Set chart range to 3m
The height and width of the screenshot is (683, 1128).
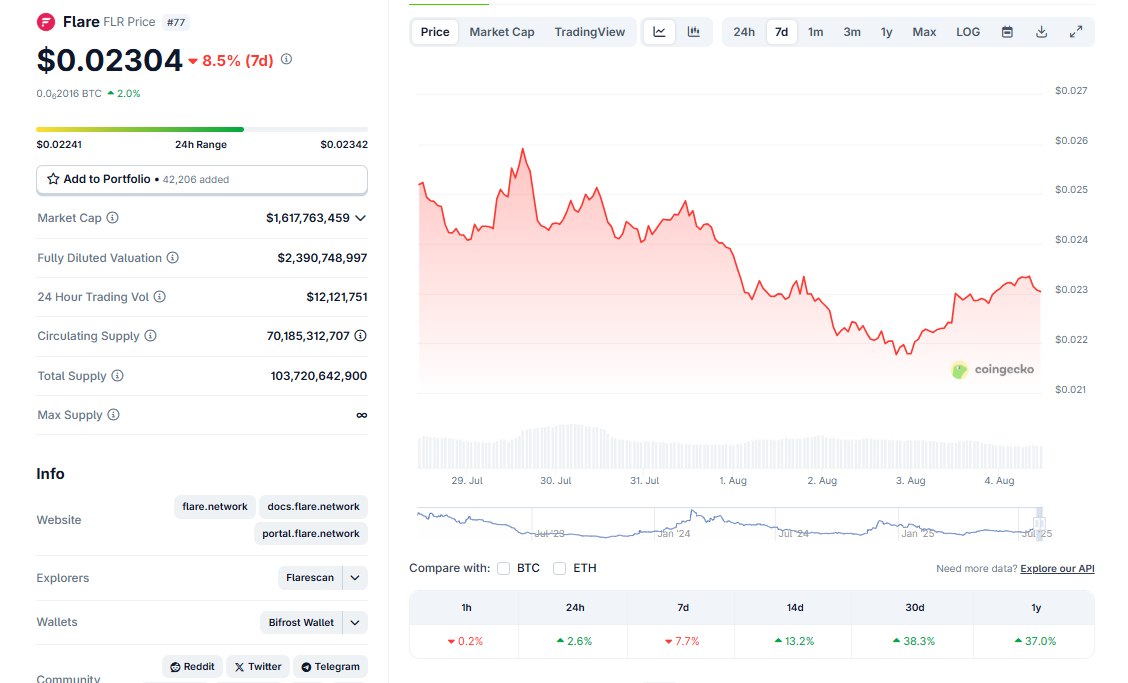(852, 32)
